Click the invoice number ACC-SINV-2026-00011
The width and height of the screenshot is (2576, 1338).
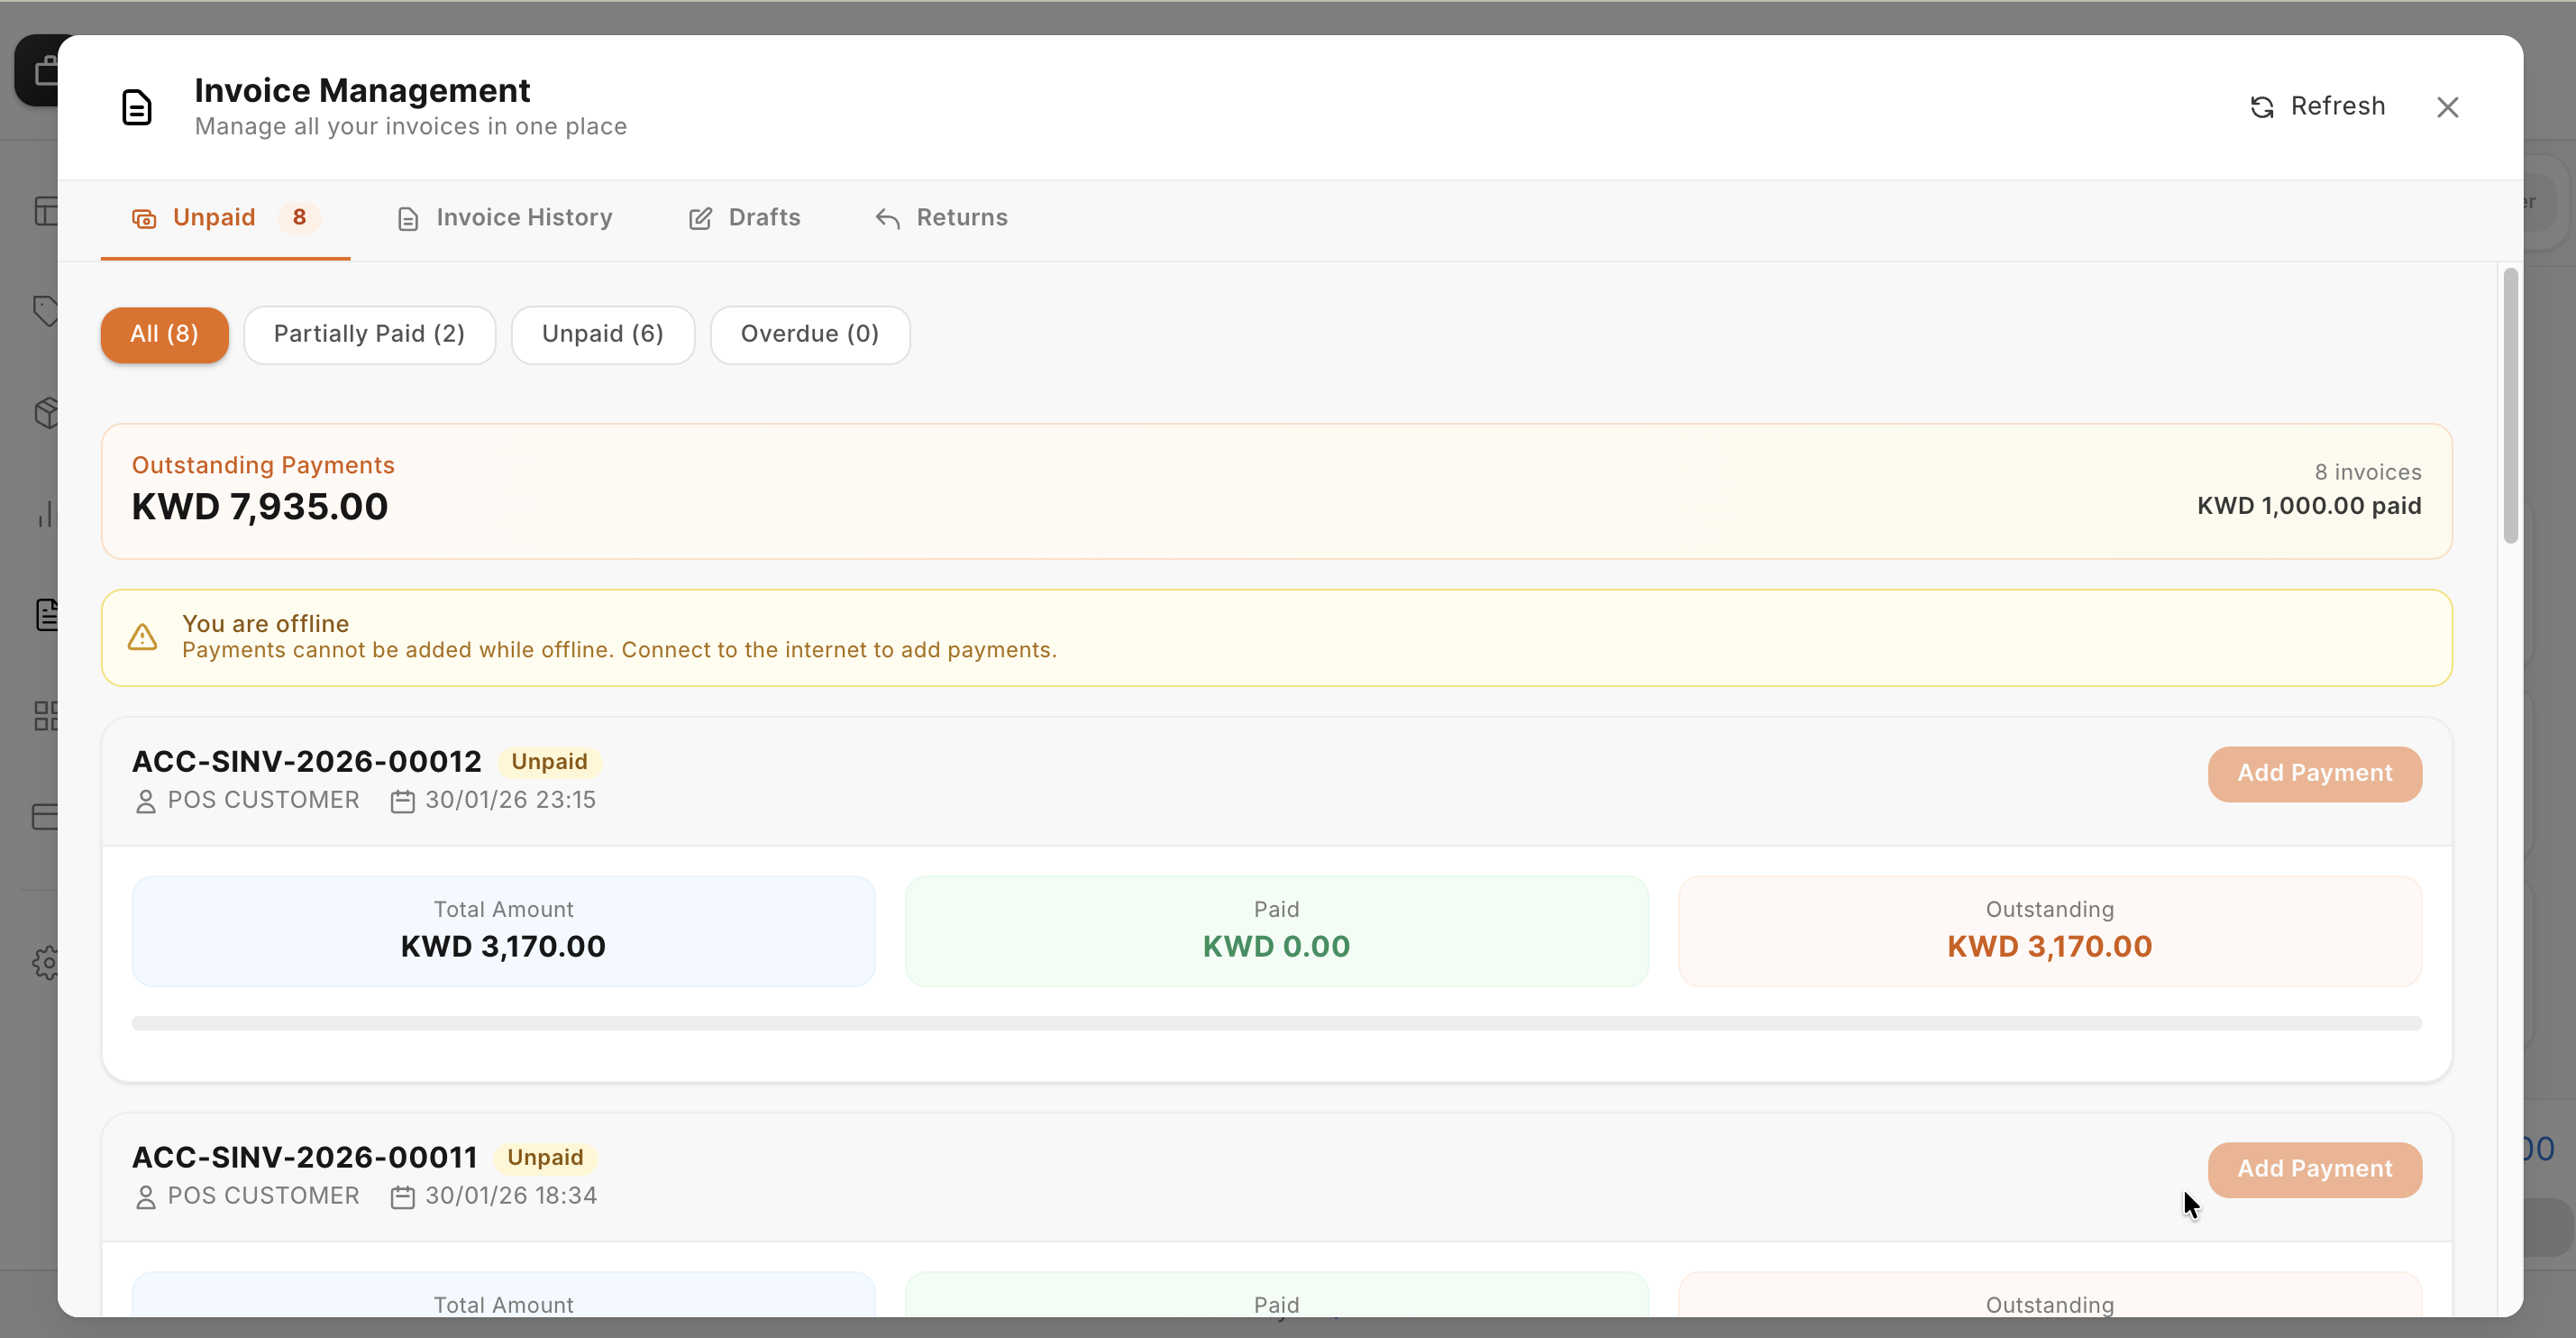(305, 1158)
